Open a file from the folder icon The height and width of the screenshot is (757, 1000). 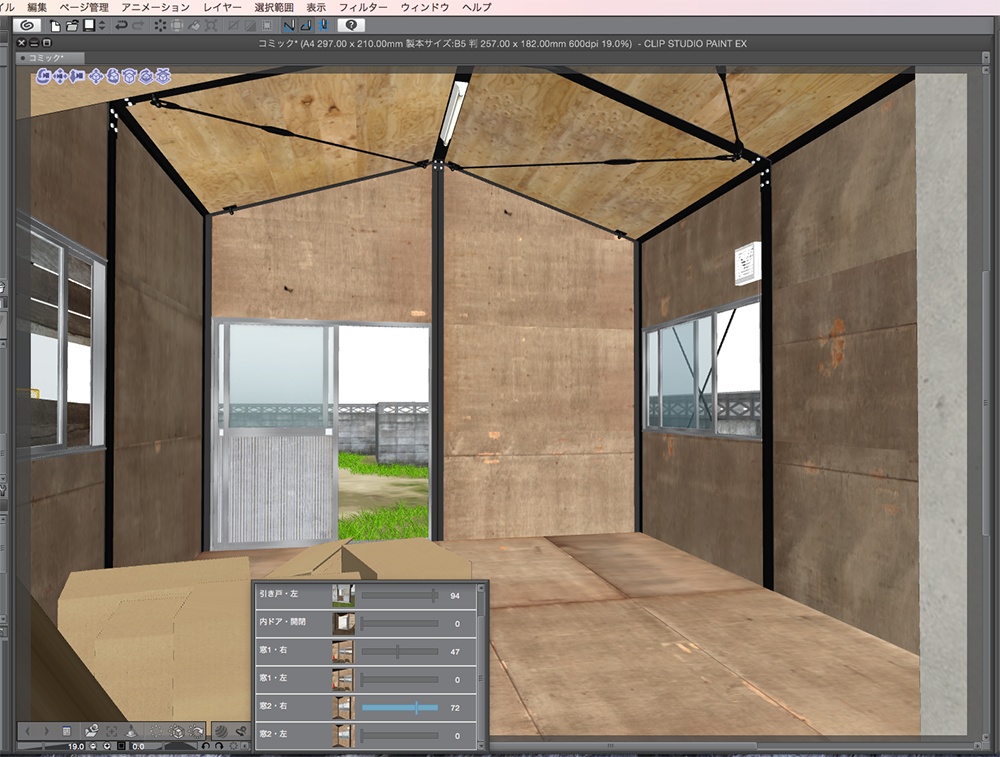pyautogui.click(x=71, y=25)
